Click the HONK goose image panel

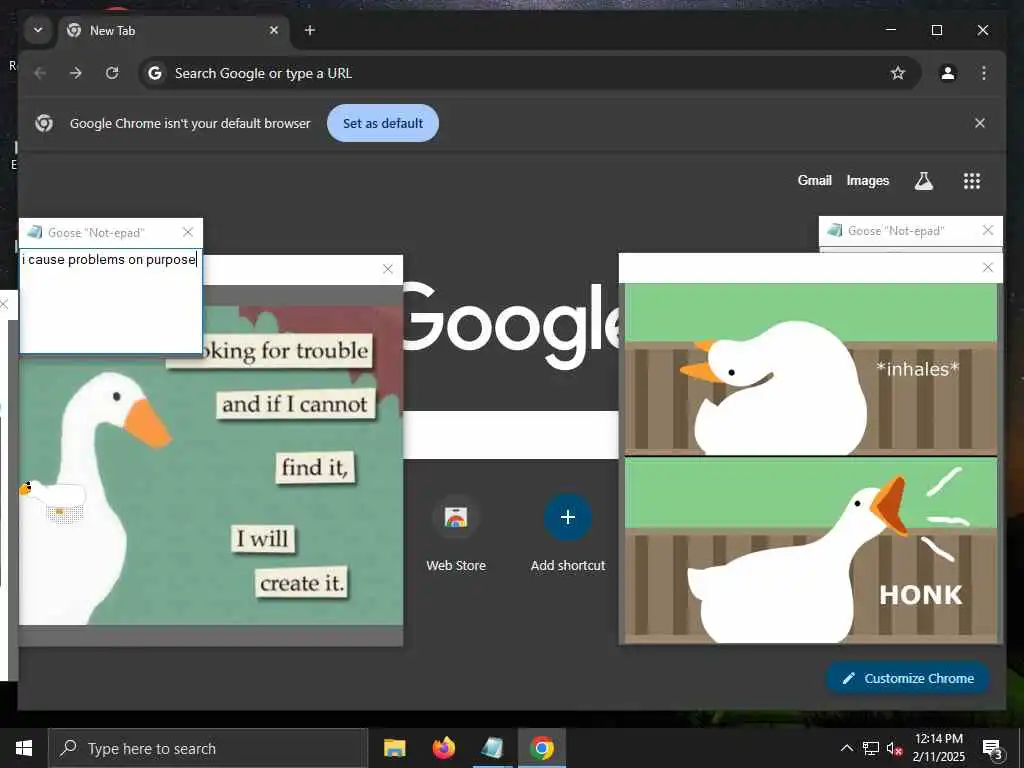click(811, 550)
